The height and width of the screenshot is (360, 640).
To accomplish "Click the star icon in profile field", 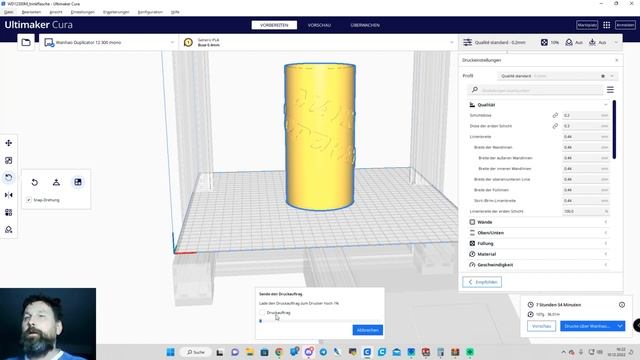I will click(603, 76).
